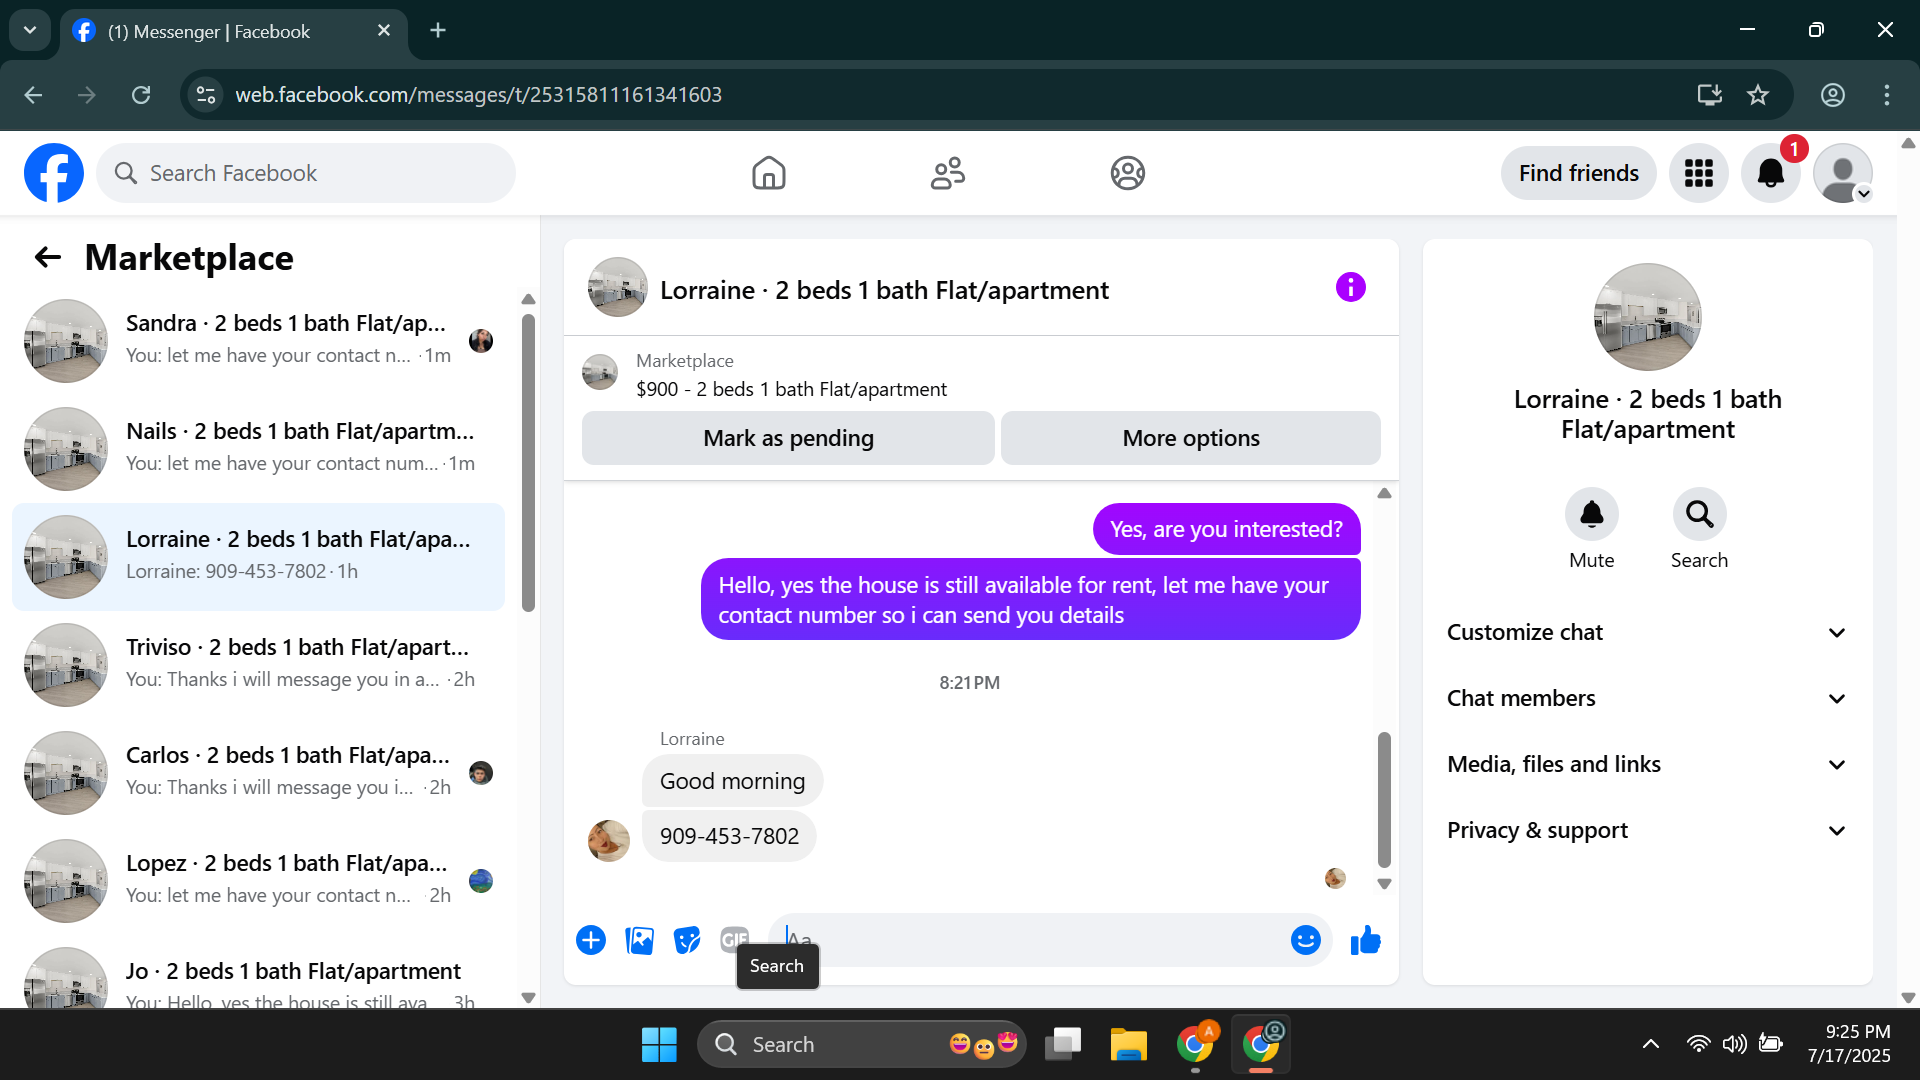Reload the page with the browser refresh icon

(x=141, y=95)
